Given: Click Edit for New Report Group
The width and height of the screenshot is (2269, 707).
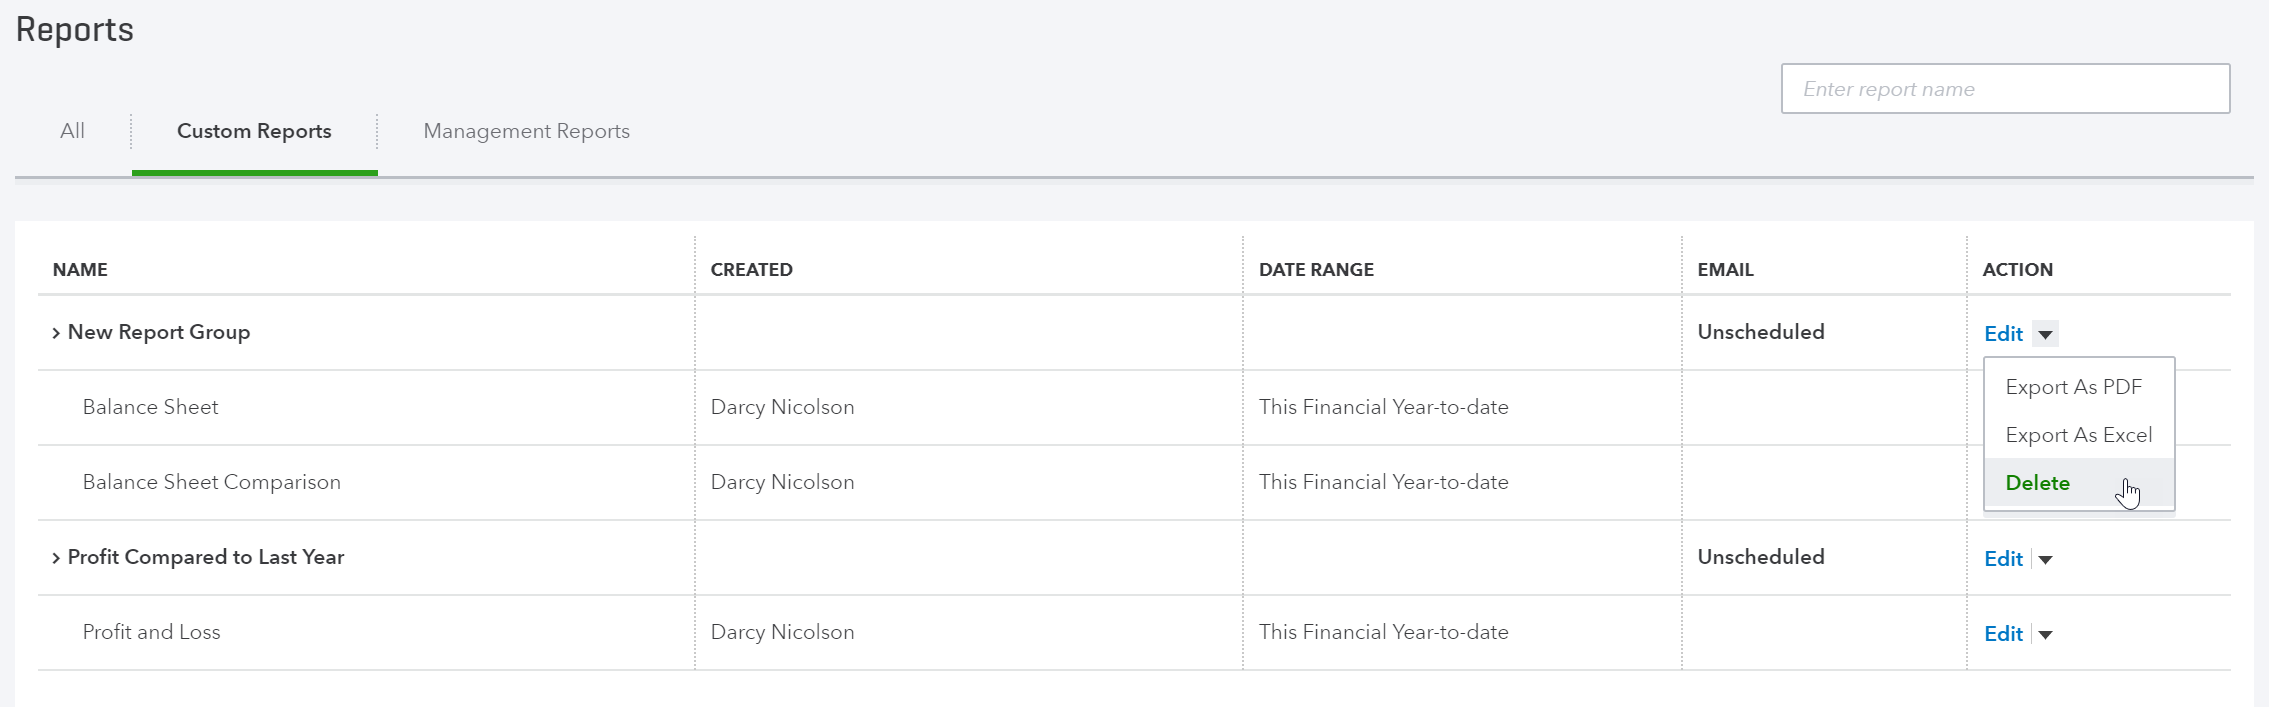Looking at the screenshot, I should [x=2003, y=334].
